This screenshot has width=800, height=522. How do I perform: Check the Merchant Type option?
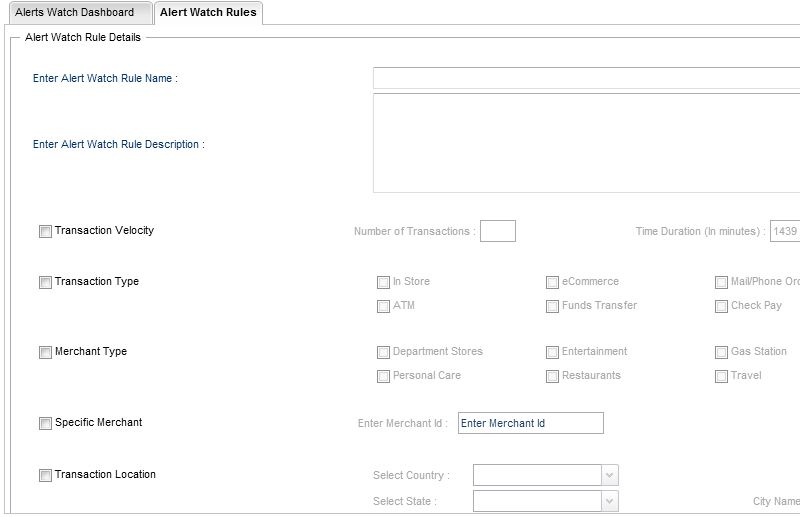45,353
